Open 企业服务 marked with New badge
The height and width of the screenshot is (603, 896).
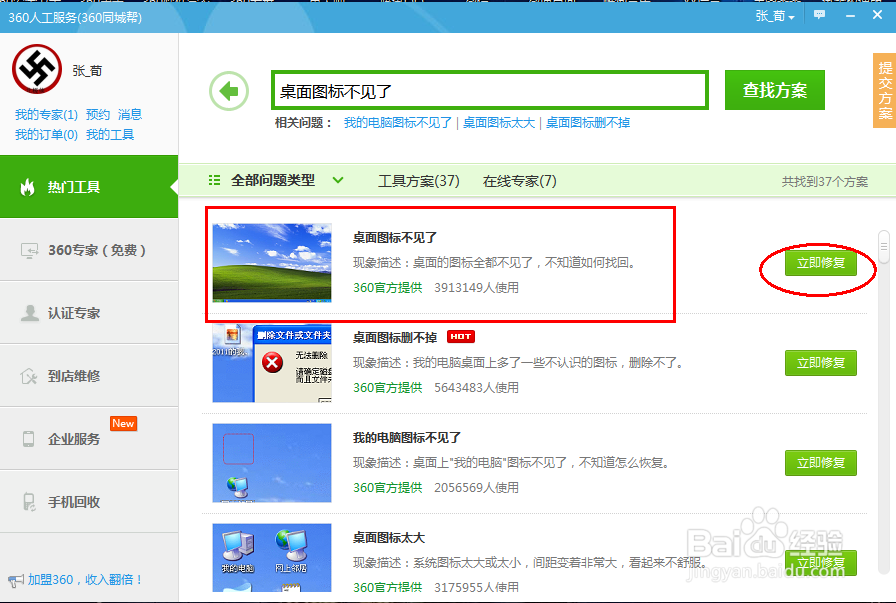(75, 438)
